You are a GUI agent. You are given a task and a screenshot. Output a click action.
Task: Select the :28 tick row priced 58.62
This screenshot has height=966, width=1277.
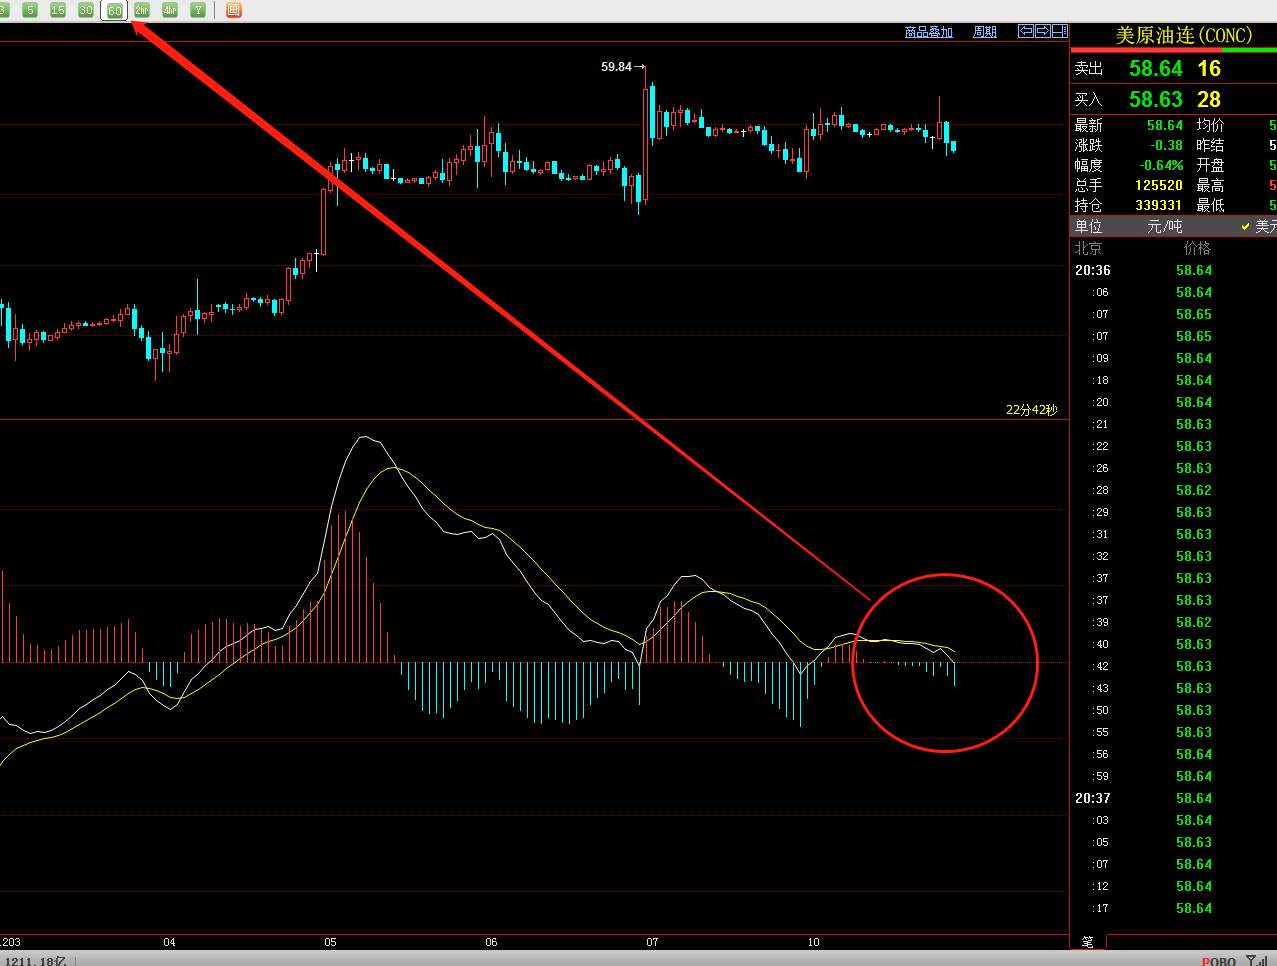click(x=1173, y=490)
